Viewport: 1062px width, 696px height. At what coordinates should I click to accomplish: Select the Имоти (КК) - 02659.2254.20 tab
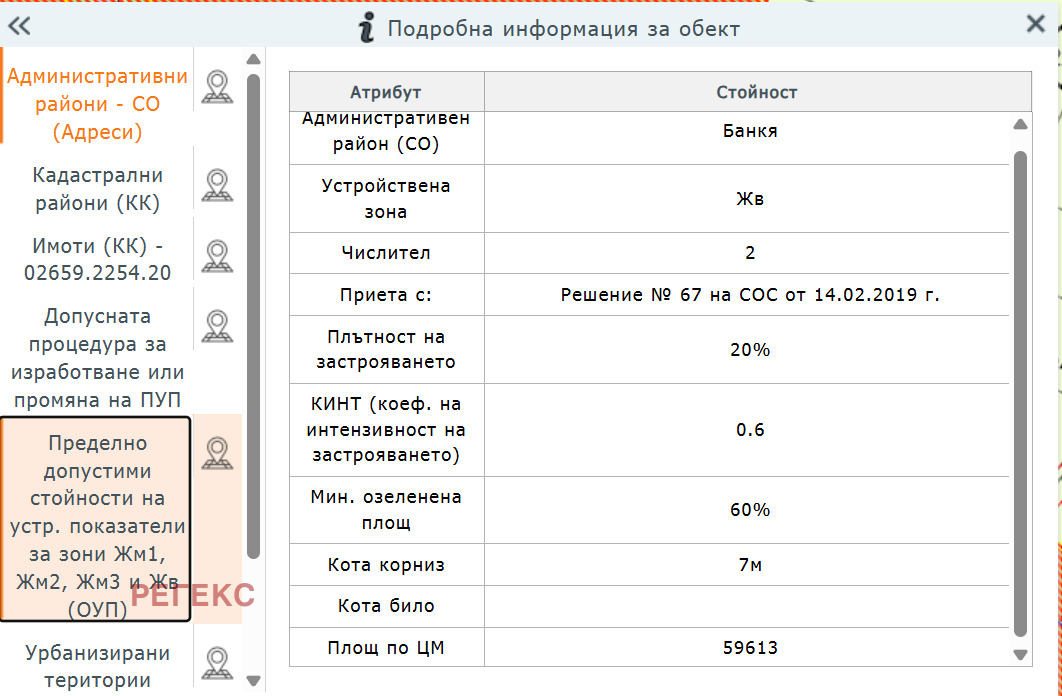pos(98,259)
